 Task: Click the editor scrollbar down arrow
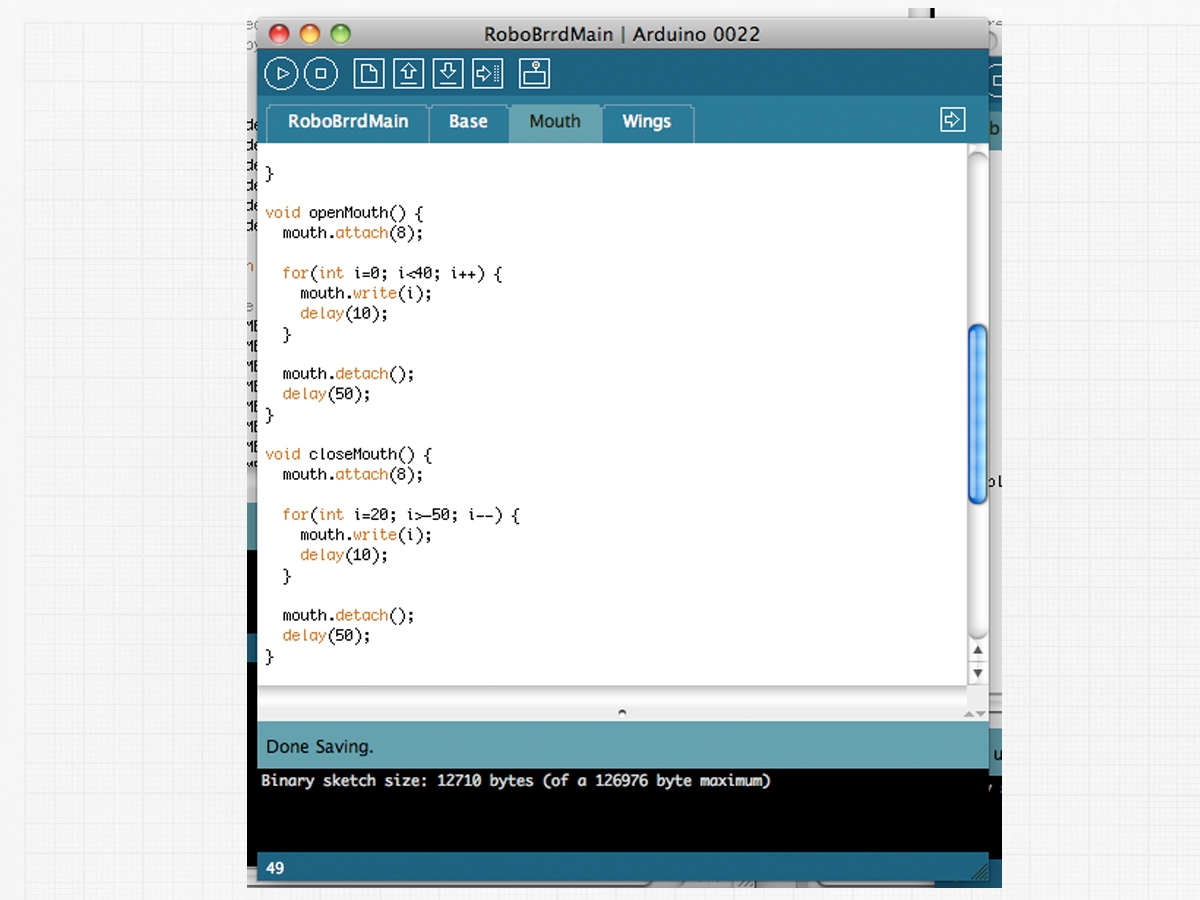click(978, 674)
